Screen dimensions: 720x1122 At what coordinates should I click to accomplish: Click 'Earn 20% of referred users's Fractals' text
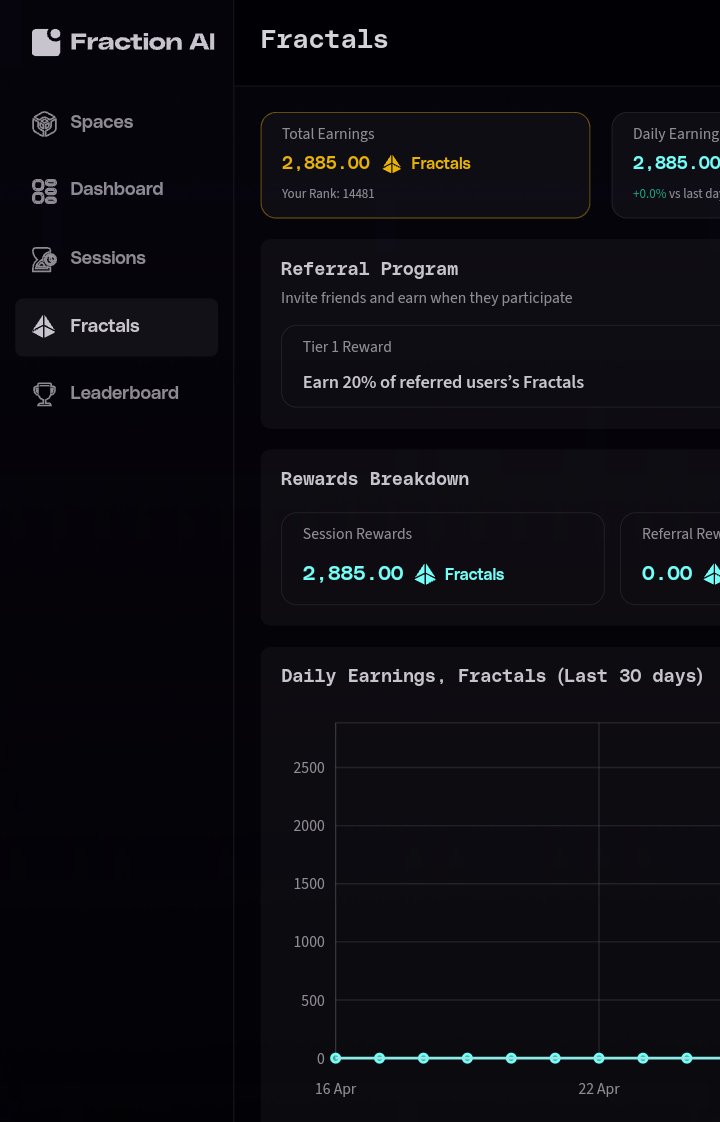(443, 382)
